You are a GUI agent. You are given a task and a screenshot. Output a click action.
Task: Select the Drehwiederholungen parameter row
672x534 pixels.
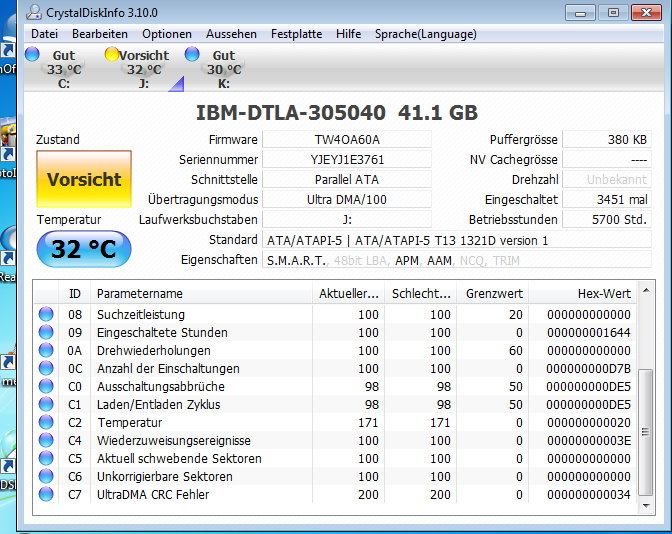(335, 351)
